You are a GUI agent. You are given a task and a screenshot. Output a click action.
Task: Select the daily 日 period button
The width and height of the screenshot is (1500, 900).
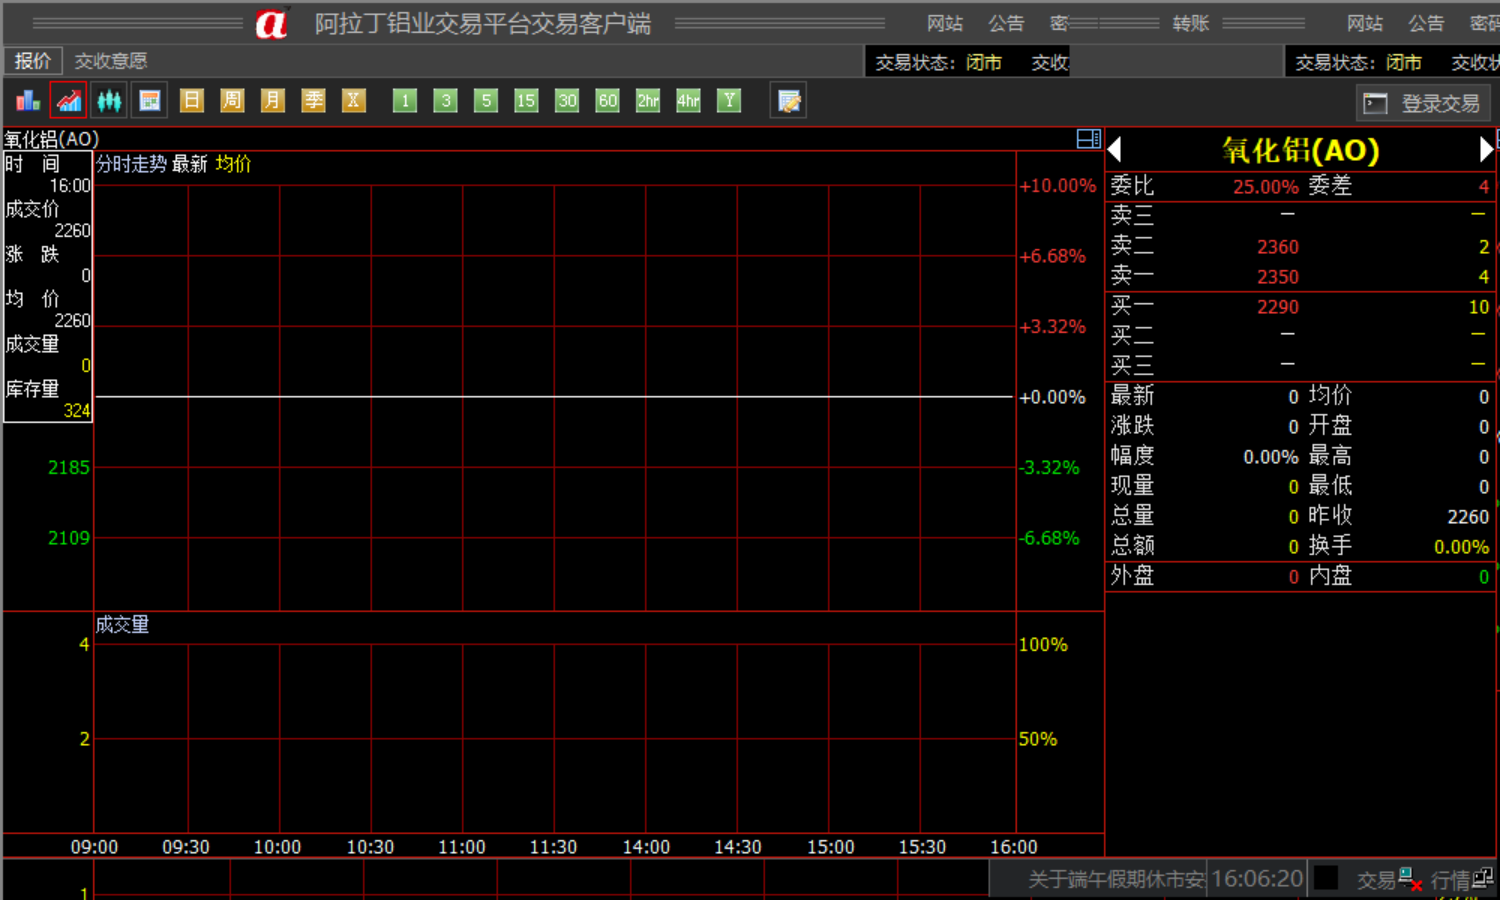pos(192,101)
